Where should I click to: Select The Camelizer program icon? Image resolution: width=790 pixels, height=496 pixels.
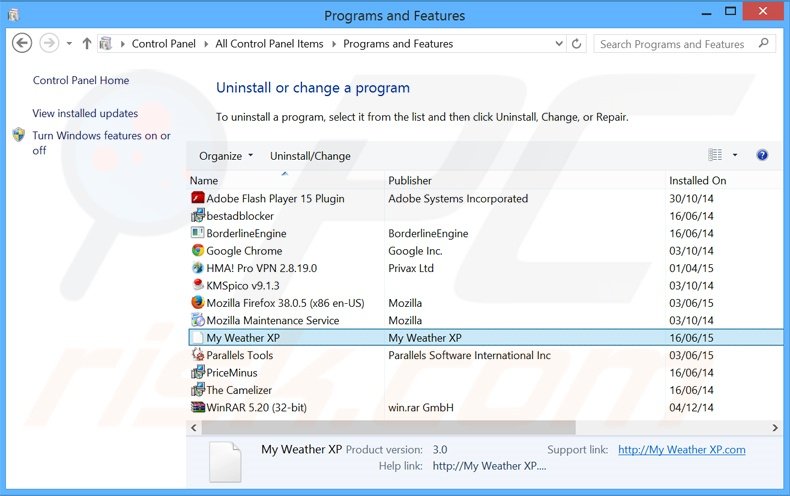(x=198, y=389)
